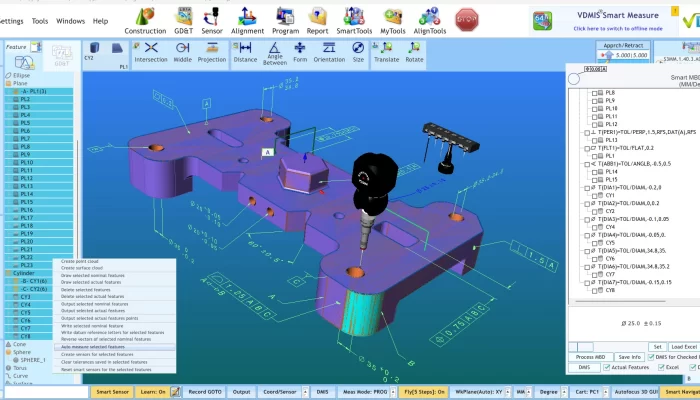Check the T(PER1) perpendicularity tolerance box
Screen dimensions: 700x400
pyautogui.click(x=587, y=133)
